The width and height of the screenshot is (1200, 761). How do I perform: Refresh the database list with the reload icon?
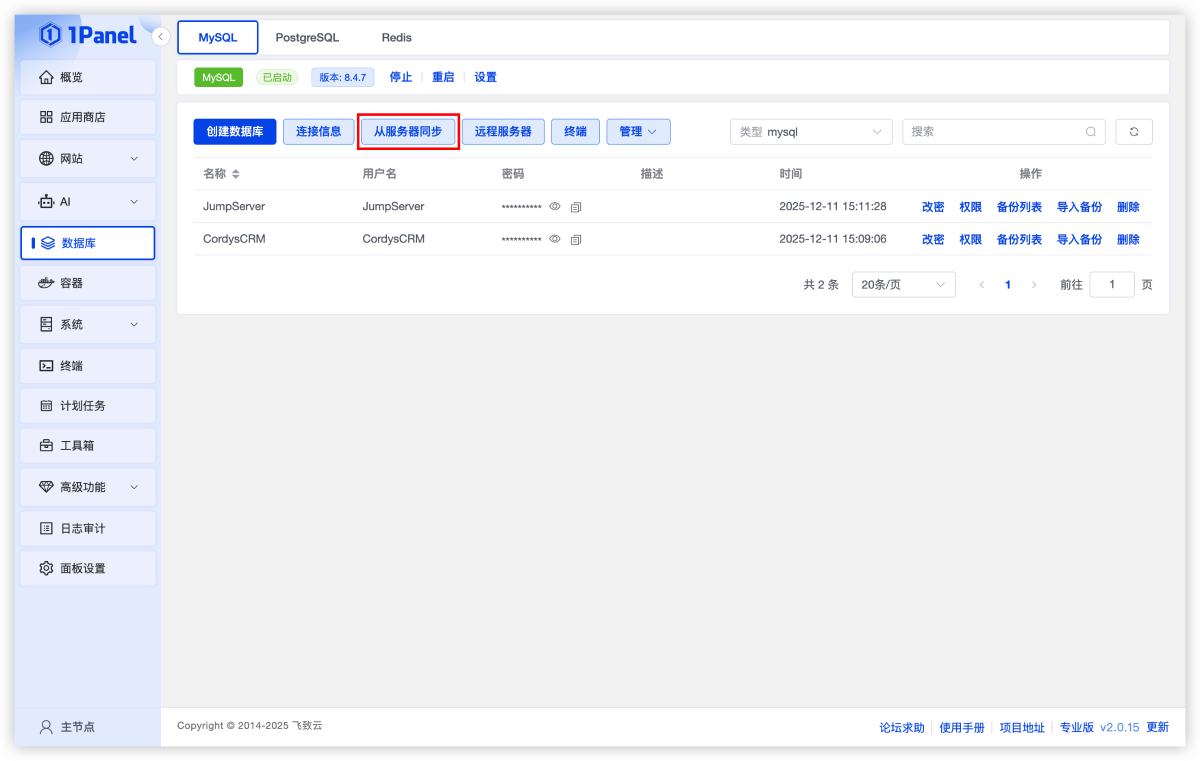[x=1133, y=131]
